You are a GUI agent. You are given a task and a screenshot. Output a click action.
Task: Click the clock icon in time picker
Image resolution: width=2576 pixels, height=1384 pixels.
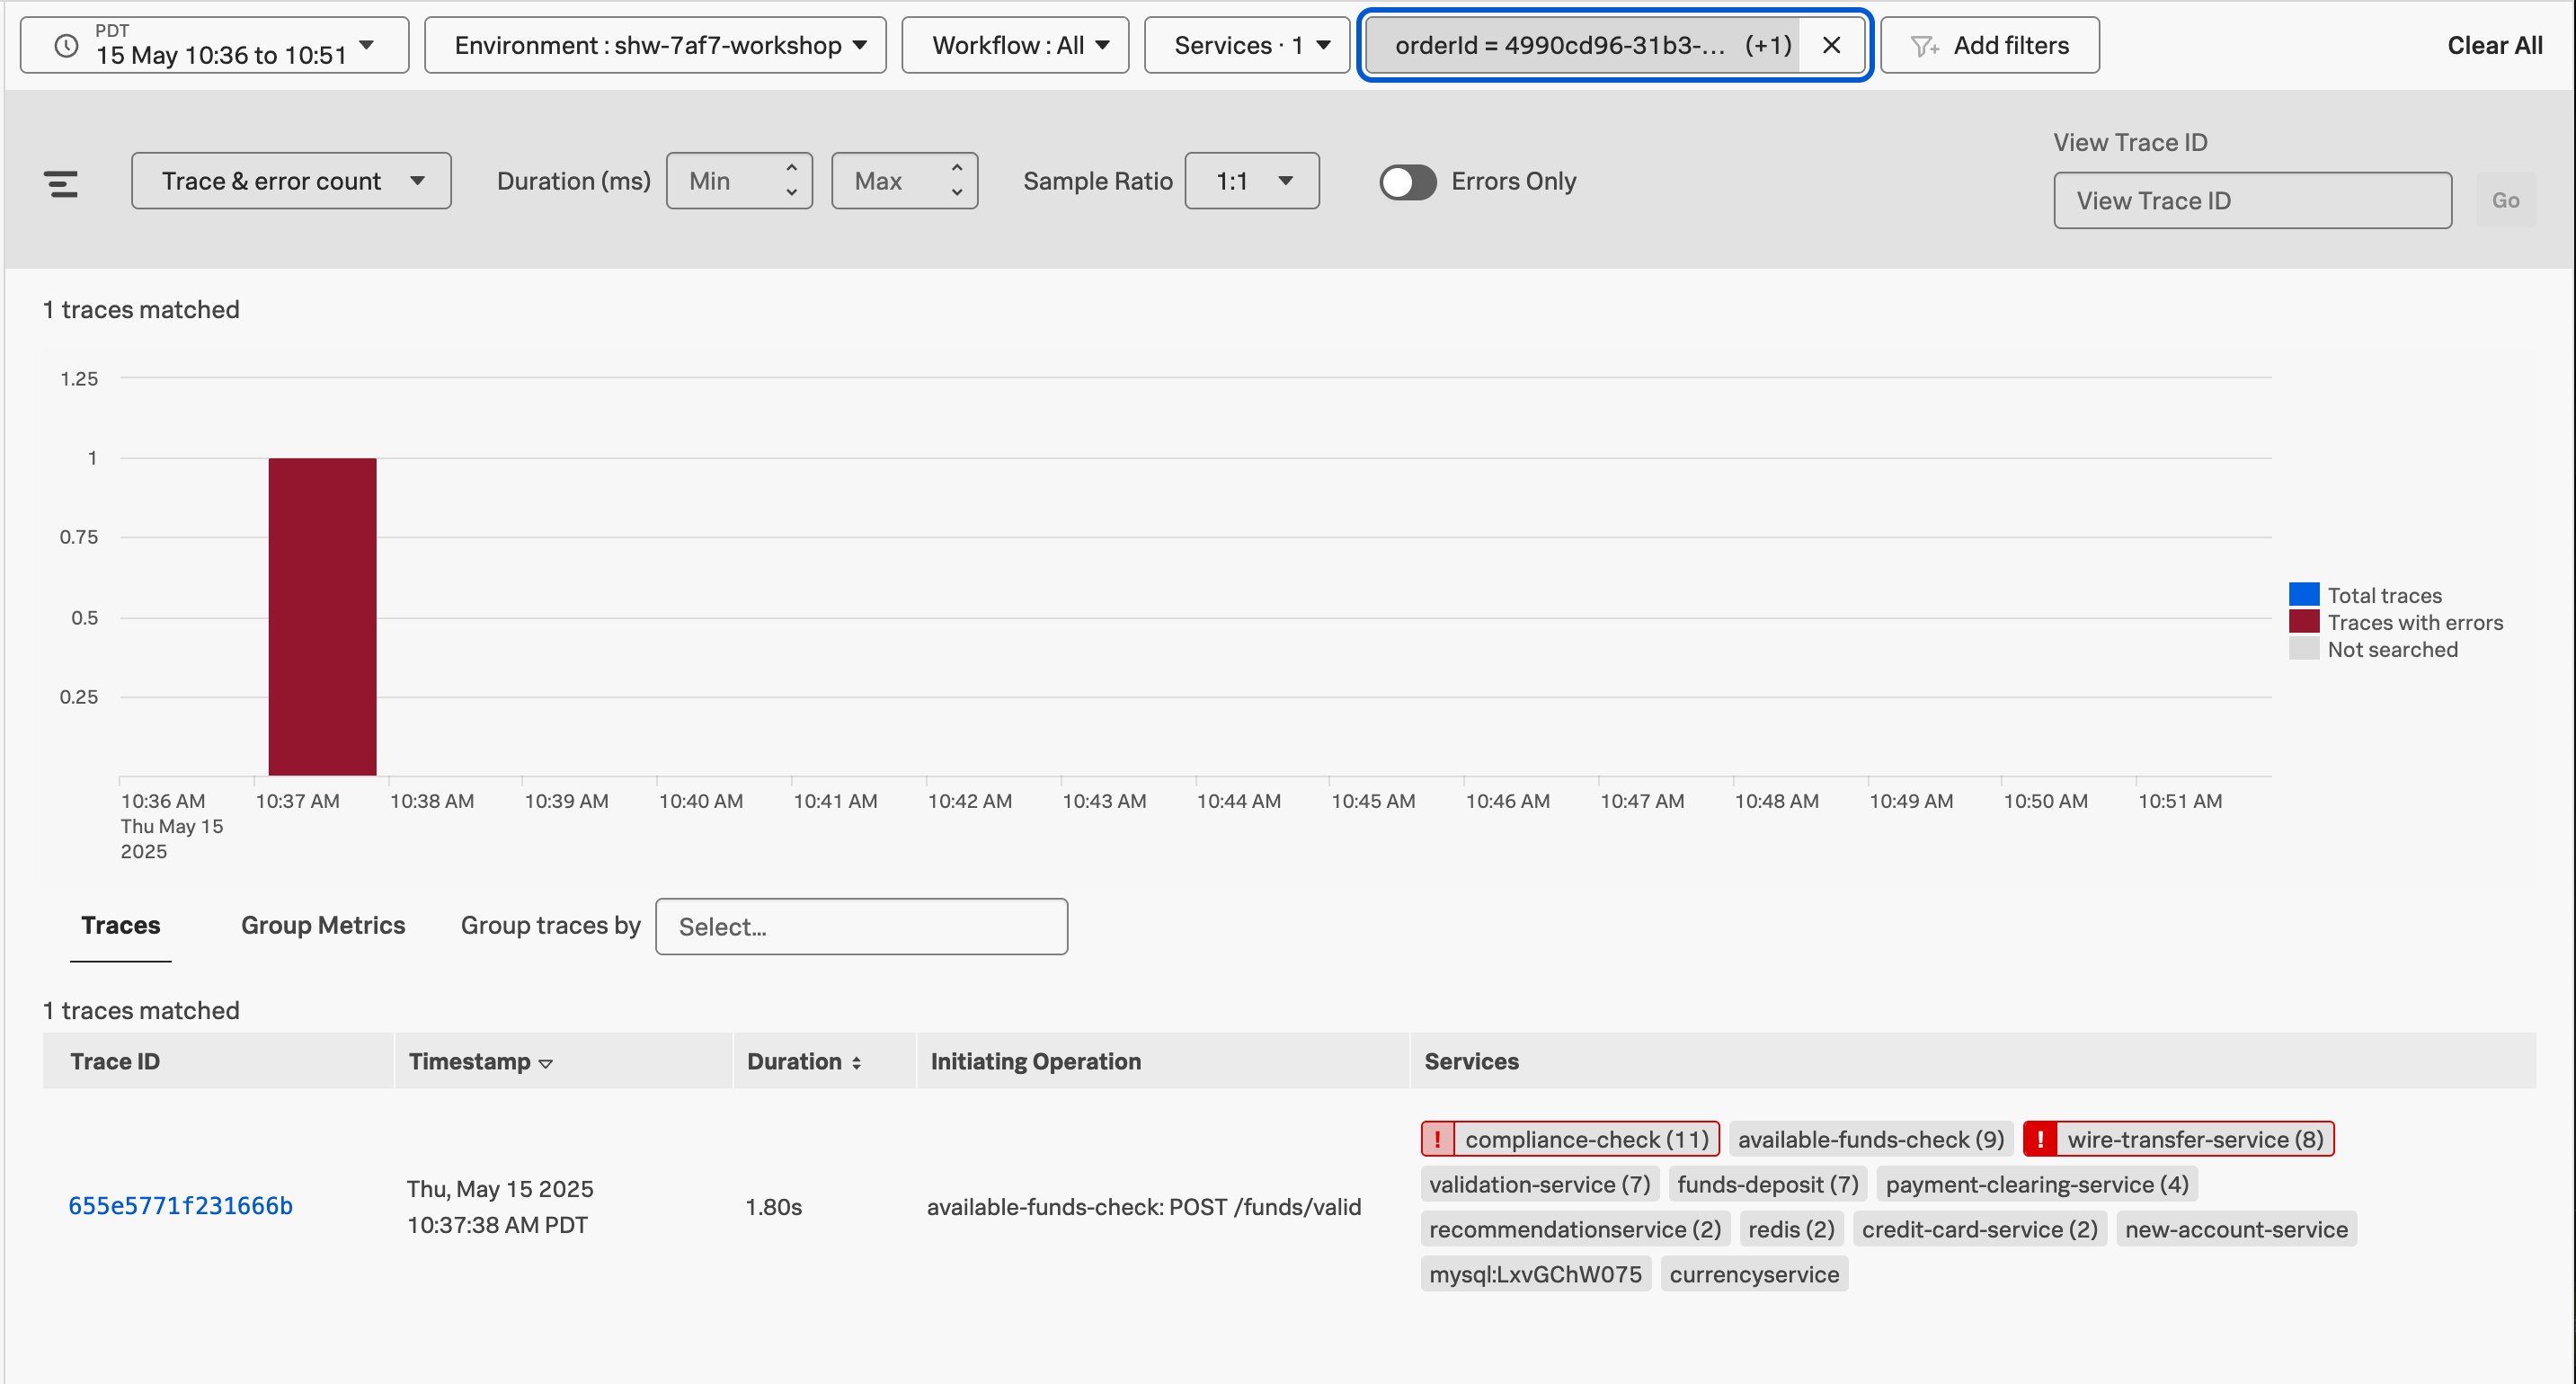(x=66, y=46)
